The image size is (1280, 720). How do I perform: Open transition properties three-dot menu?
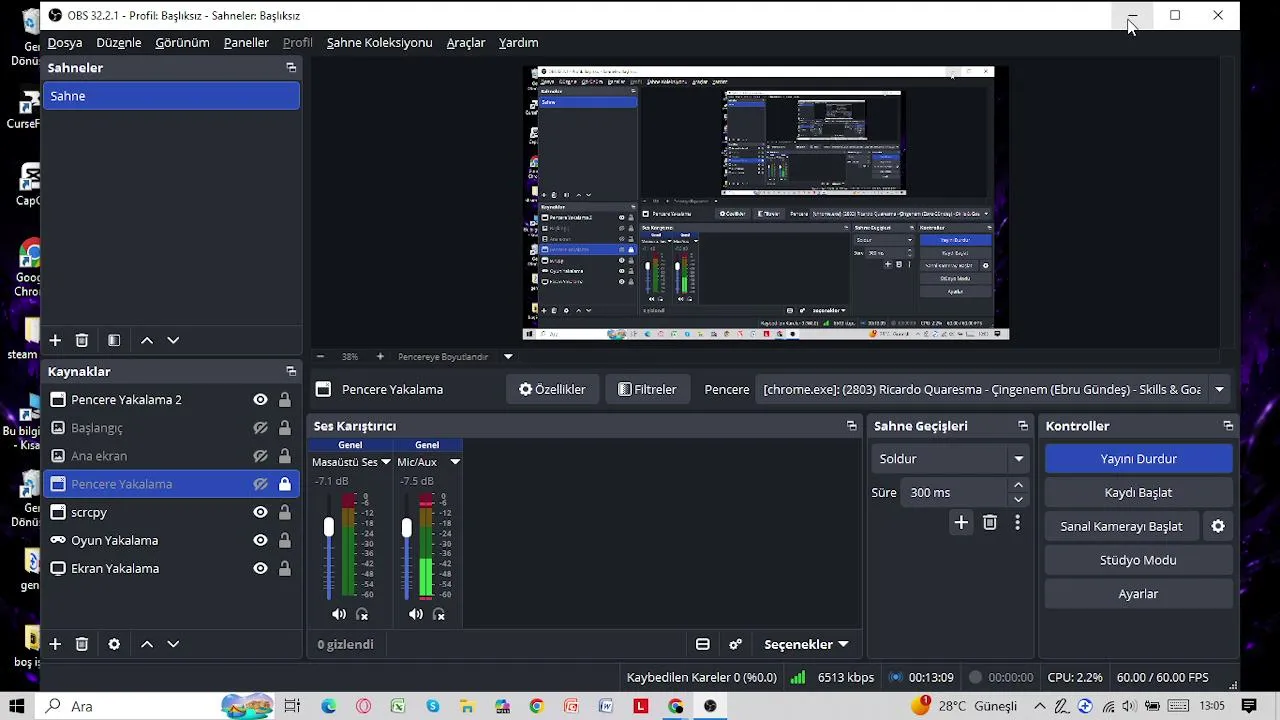pos(1018,522)
